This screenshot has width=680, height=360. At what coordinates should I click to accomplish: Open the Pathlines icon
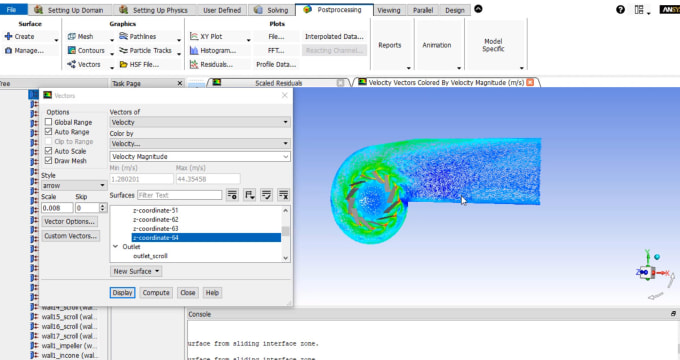click(x=123, y=36)
